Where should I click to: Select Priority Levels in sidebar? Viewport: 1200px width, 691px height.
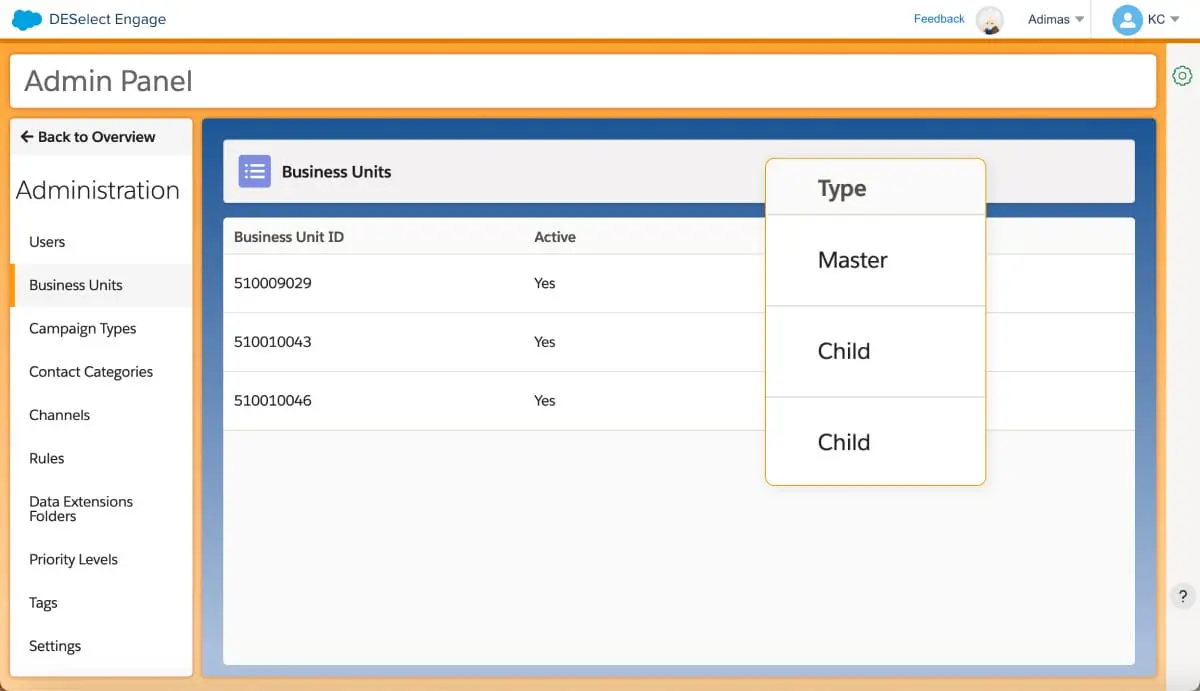(73, 560)
